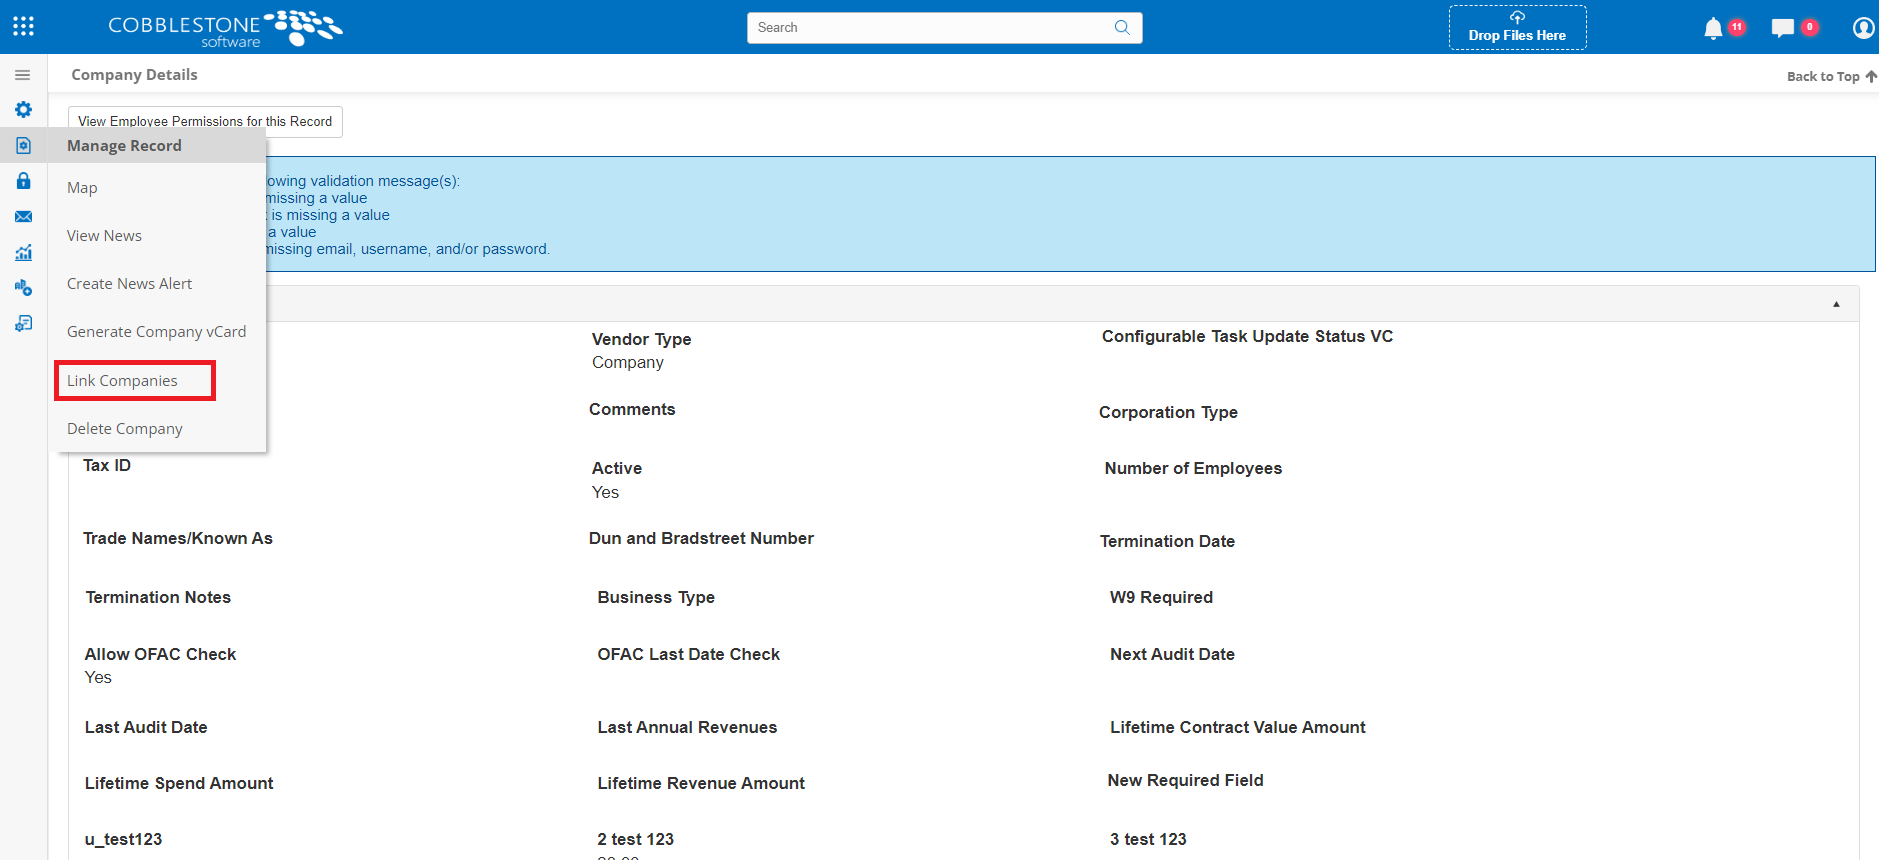Click the Lifetime Revenue Amount label
The width and height of the screenshot is (1879, 860).
tap(701, 784)
